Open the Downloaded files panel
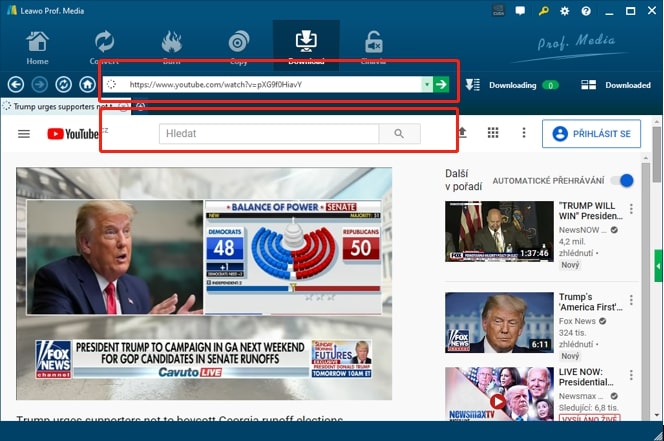 [x=616, y=85]
